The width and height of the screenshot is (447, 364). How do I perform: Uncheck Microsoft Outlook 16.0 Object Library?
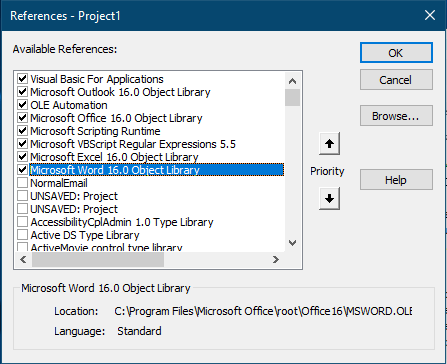[x=22, y=92]
